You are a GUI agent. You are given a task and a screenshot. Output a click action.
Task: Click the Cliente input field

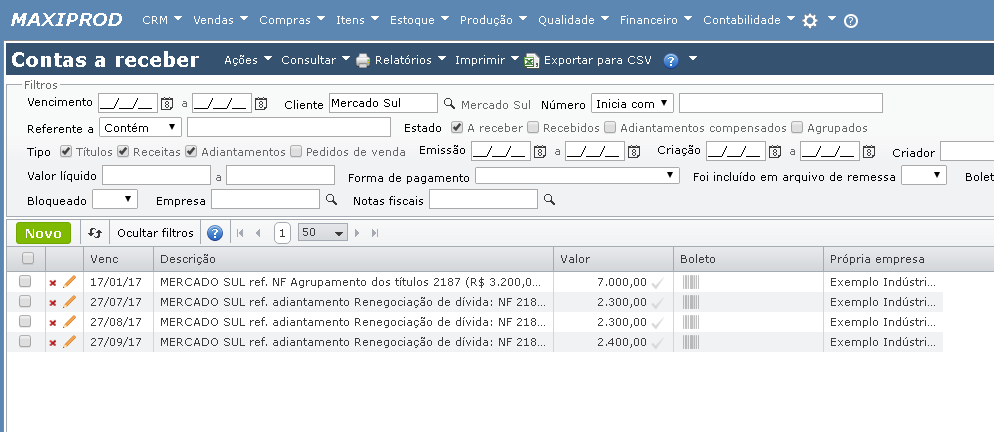pyautogui.click(x=383, y=103)
